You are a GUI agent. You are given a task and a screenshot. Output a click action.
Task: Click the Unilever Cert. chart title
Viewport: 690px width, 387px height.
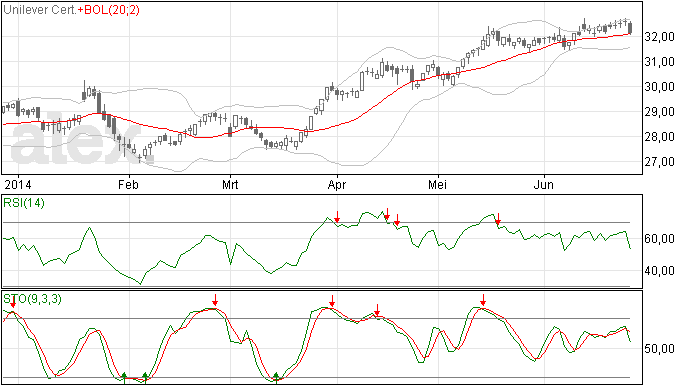40,10
